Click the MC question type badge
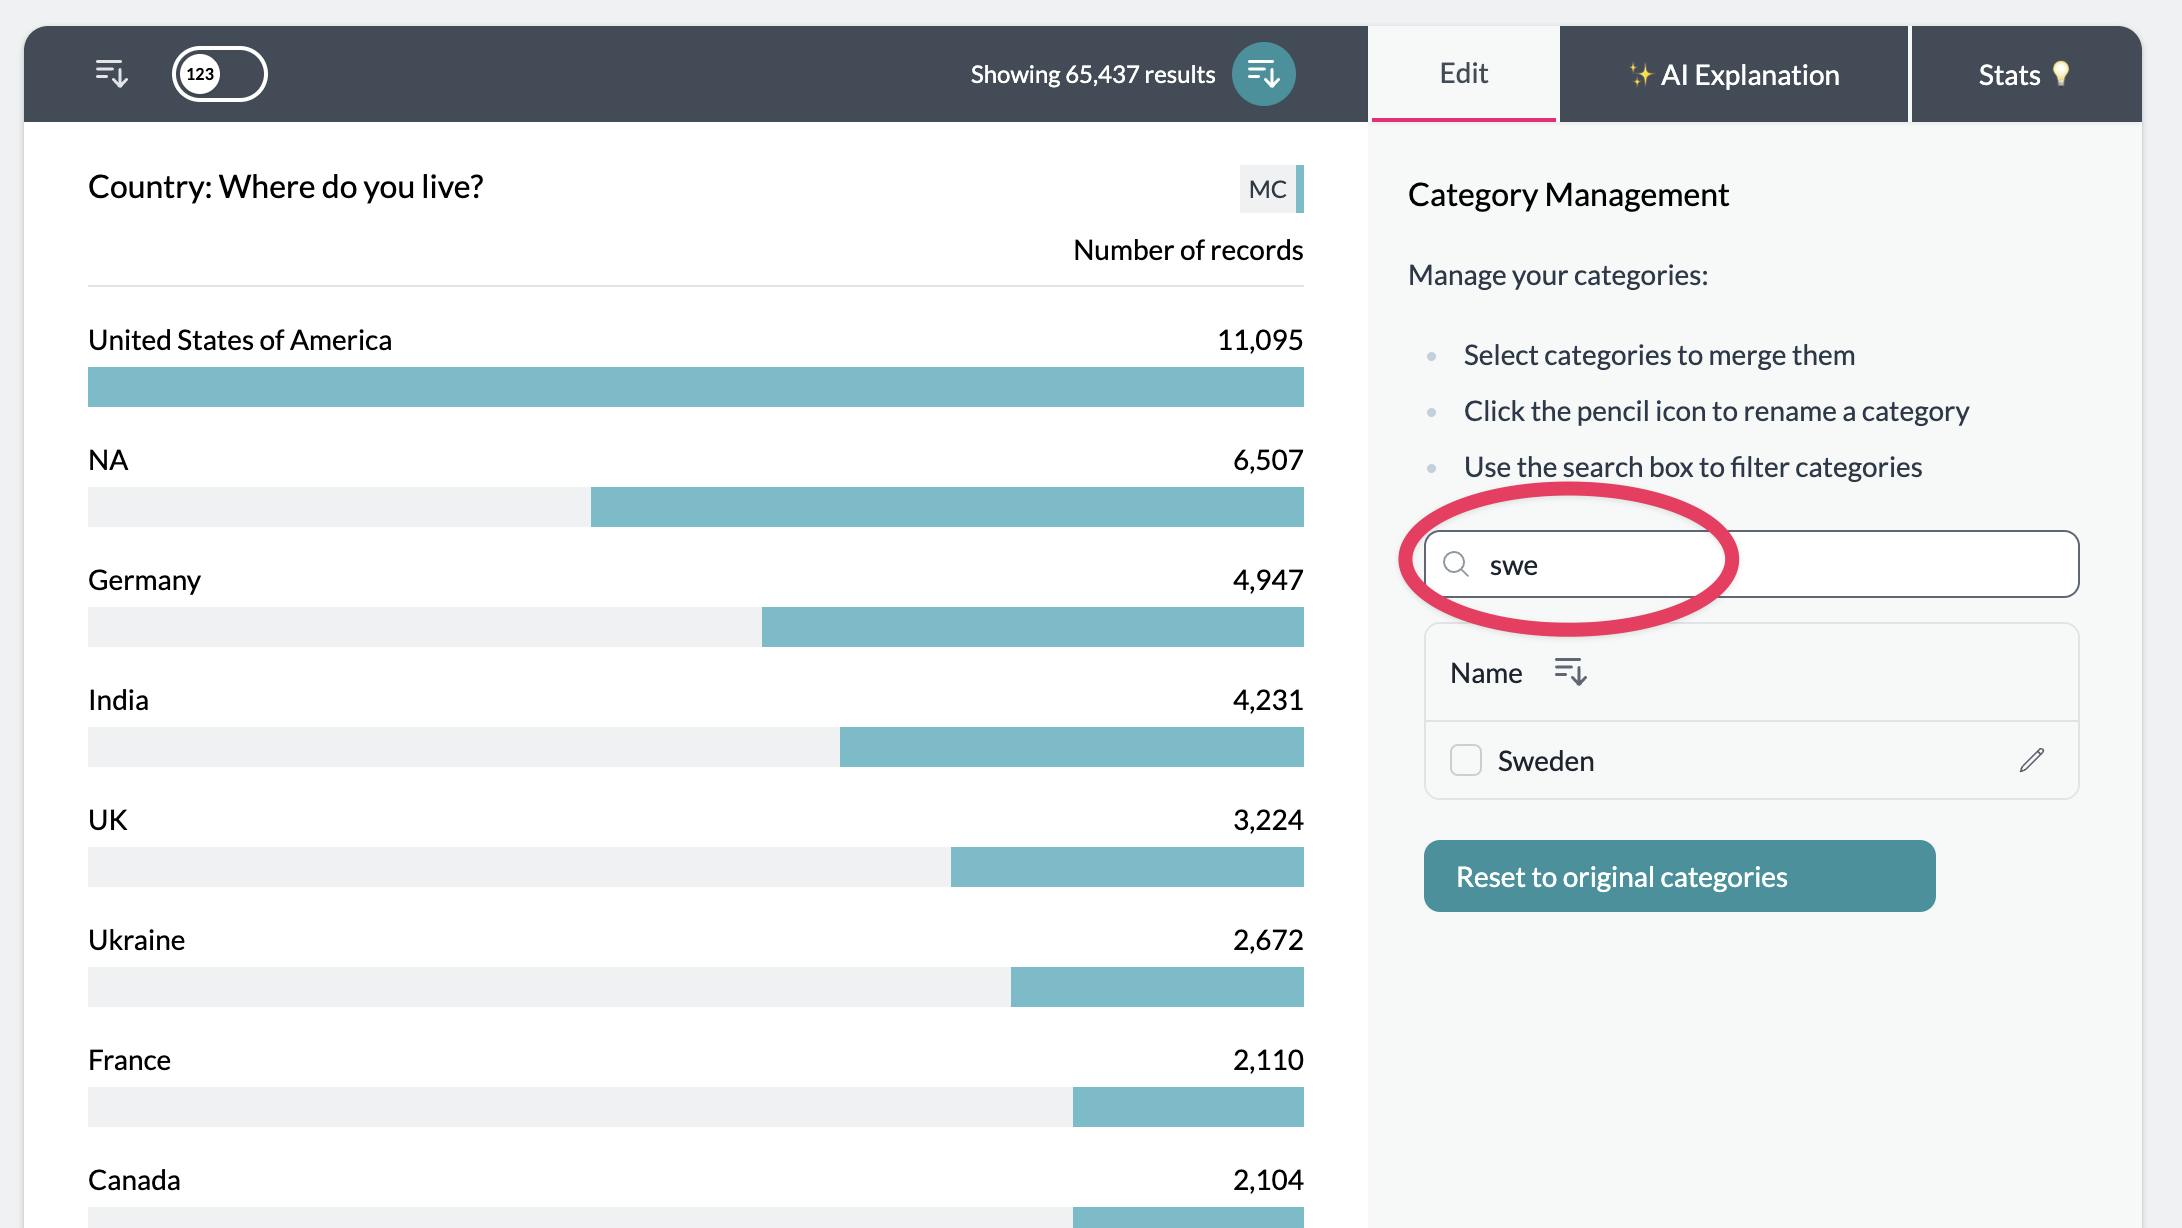This screenshot has width=2182, height=1228. click(x=1267, y=189)
